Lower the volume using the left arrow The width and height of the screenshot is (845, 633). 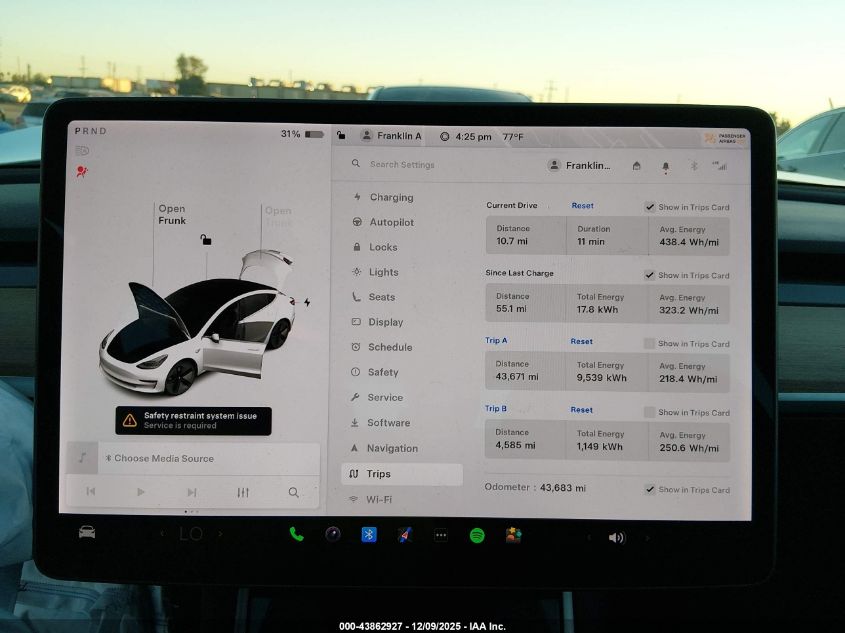(x=589, y=537)
